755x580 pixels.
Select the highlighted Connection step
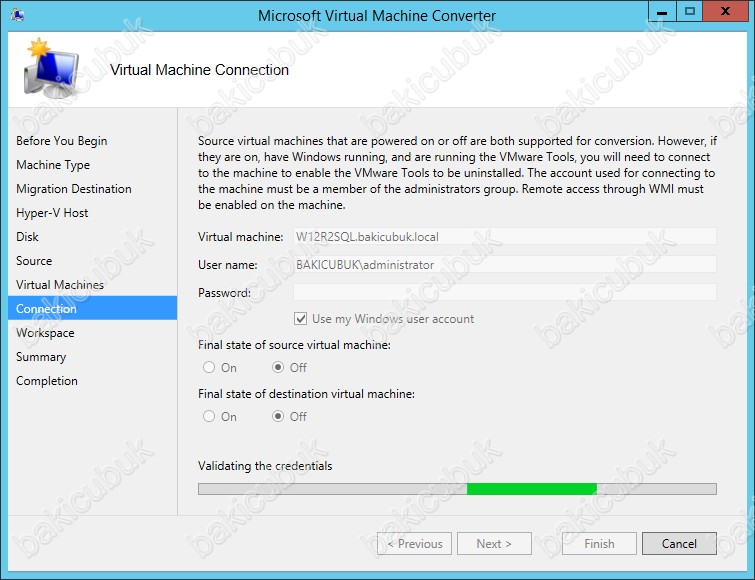(x=92, y=308)
